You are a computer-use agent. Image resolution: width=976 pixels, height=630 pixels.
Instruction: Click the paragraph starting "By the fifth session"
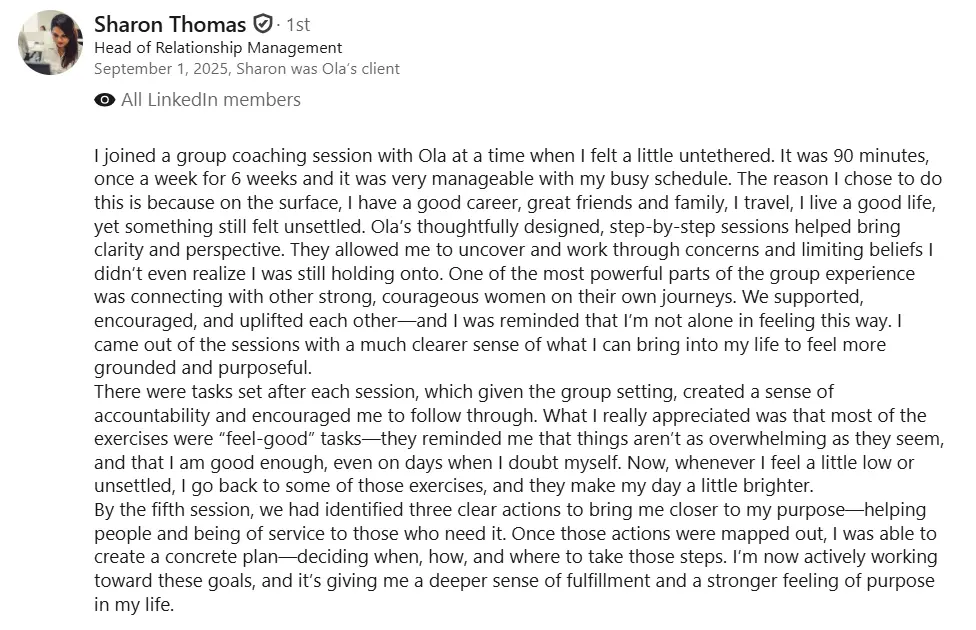click(516, 557)
